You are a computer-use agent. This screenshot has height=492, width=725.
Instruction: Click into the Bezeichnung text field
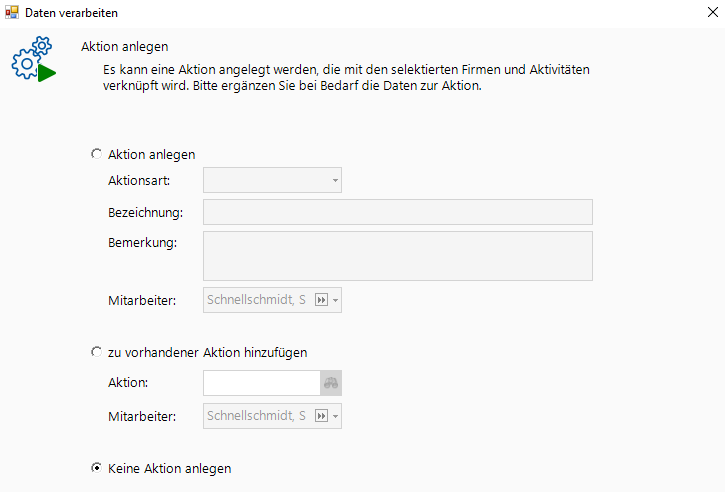point(397,212)
